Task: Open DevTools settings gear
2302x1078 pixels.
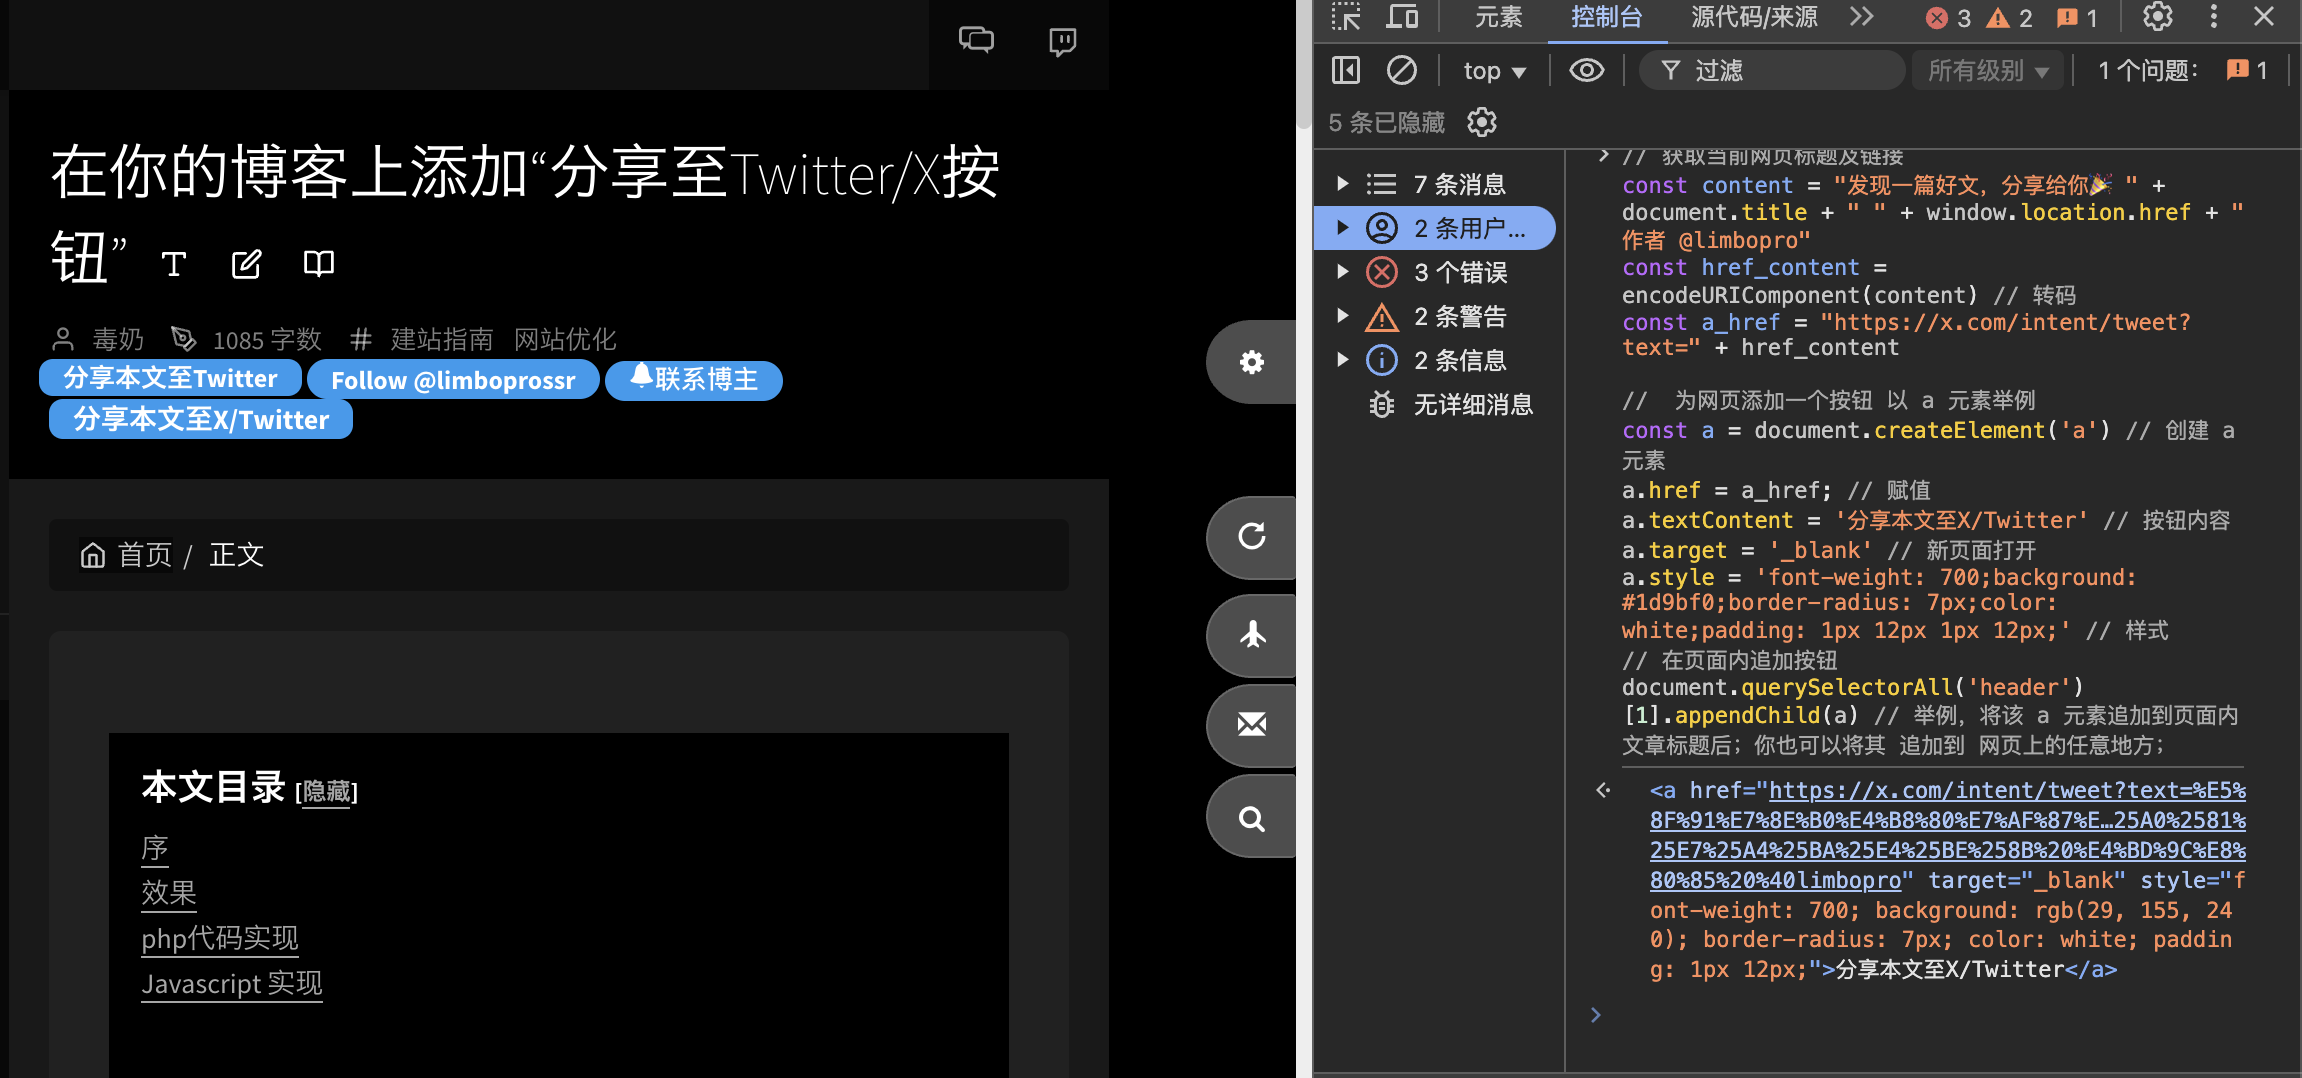Action: point(2158,17)
